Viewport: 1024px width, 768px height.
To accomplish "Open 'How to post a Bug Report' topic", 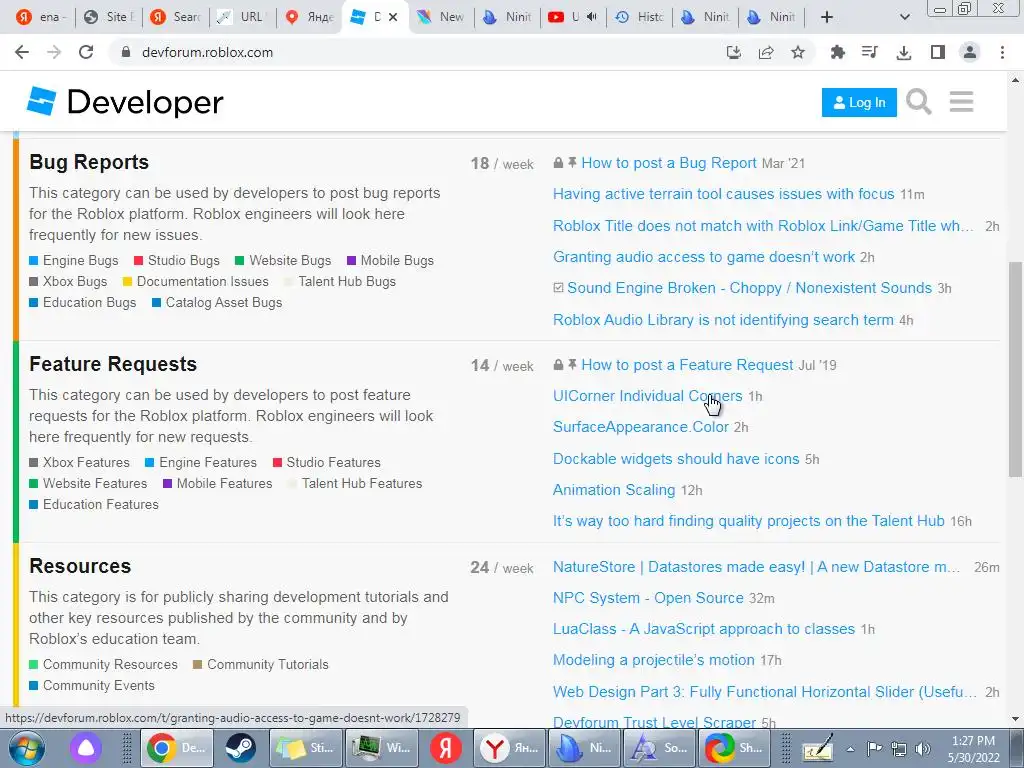I will pos(669,163).
